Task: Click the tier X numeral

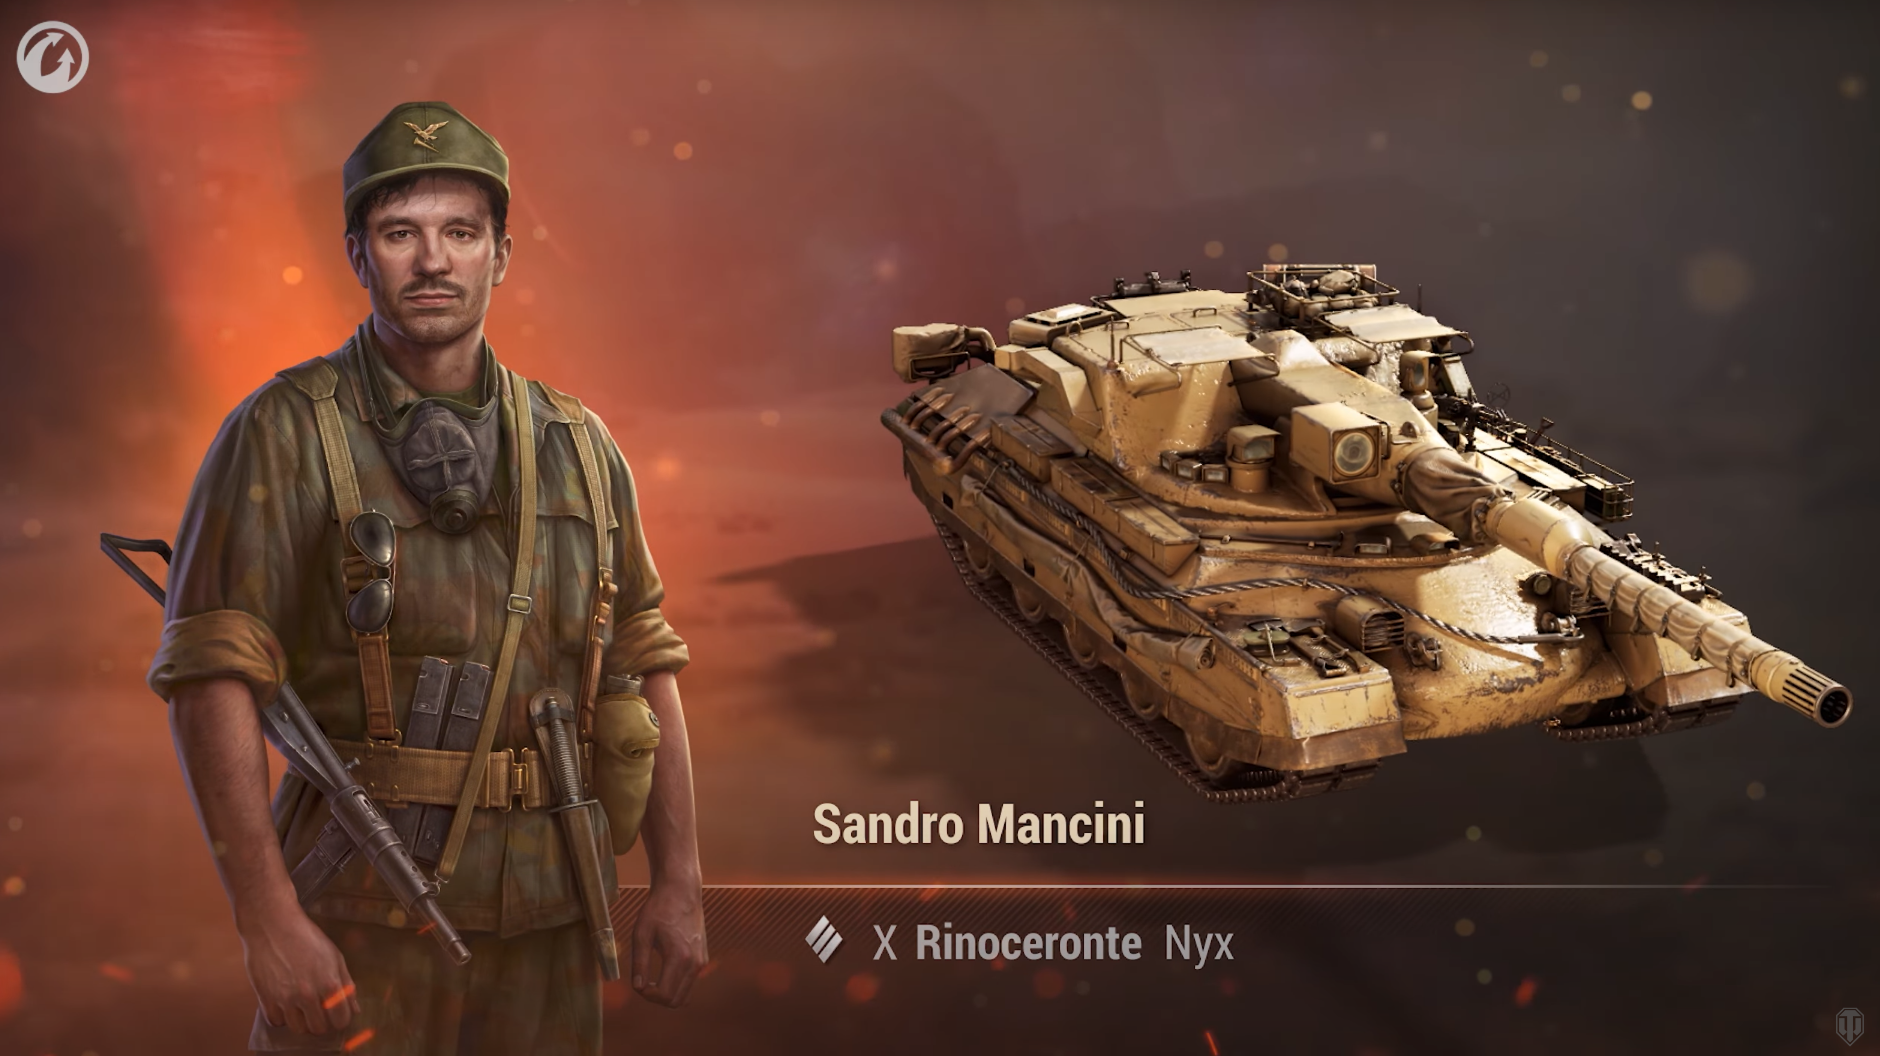Action: [884, 944]
